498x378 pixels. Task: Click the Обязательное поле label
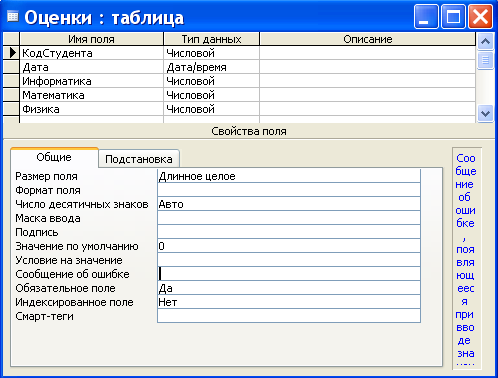tap(65, 288)
